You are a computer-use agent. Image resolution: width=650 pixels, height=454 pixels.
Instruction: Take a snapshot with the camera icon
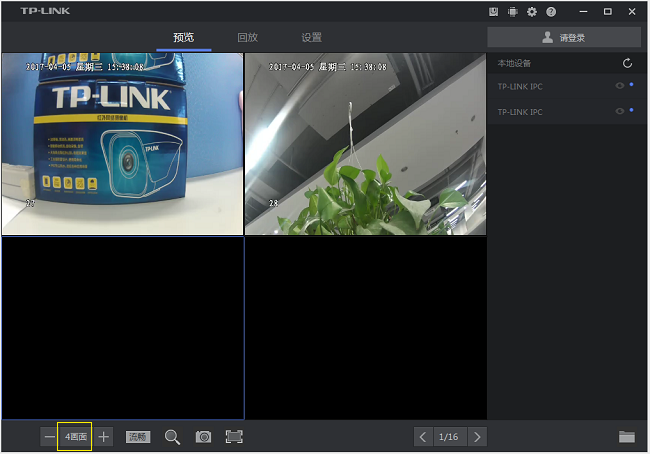203,437
